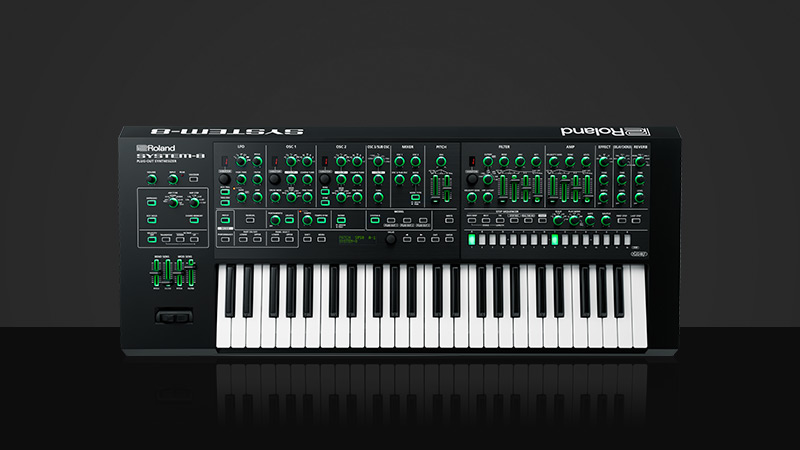Click the MANUAL button
800x450 pixels.
click(x=250, y=220)
